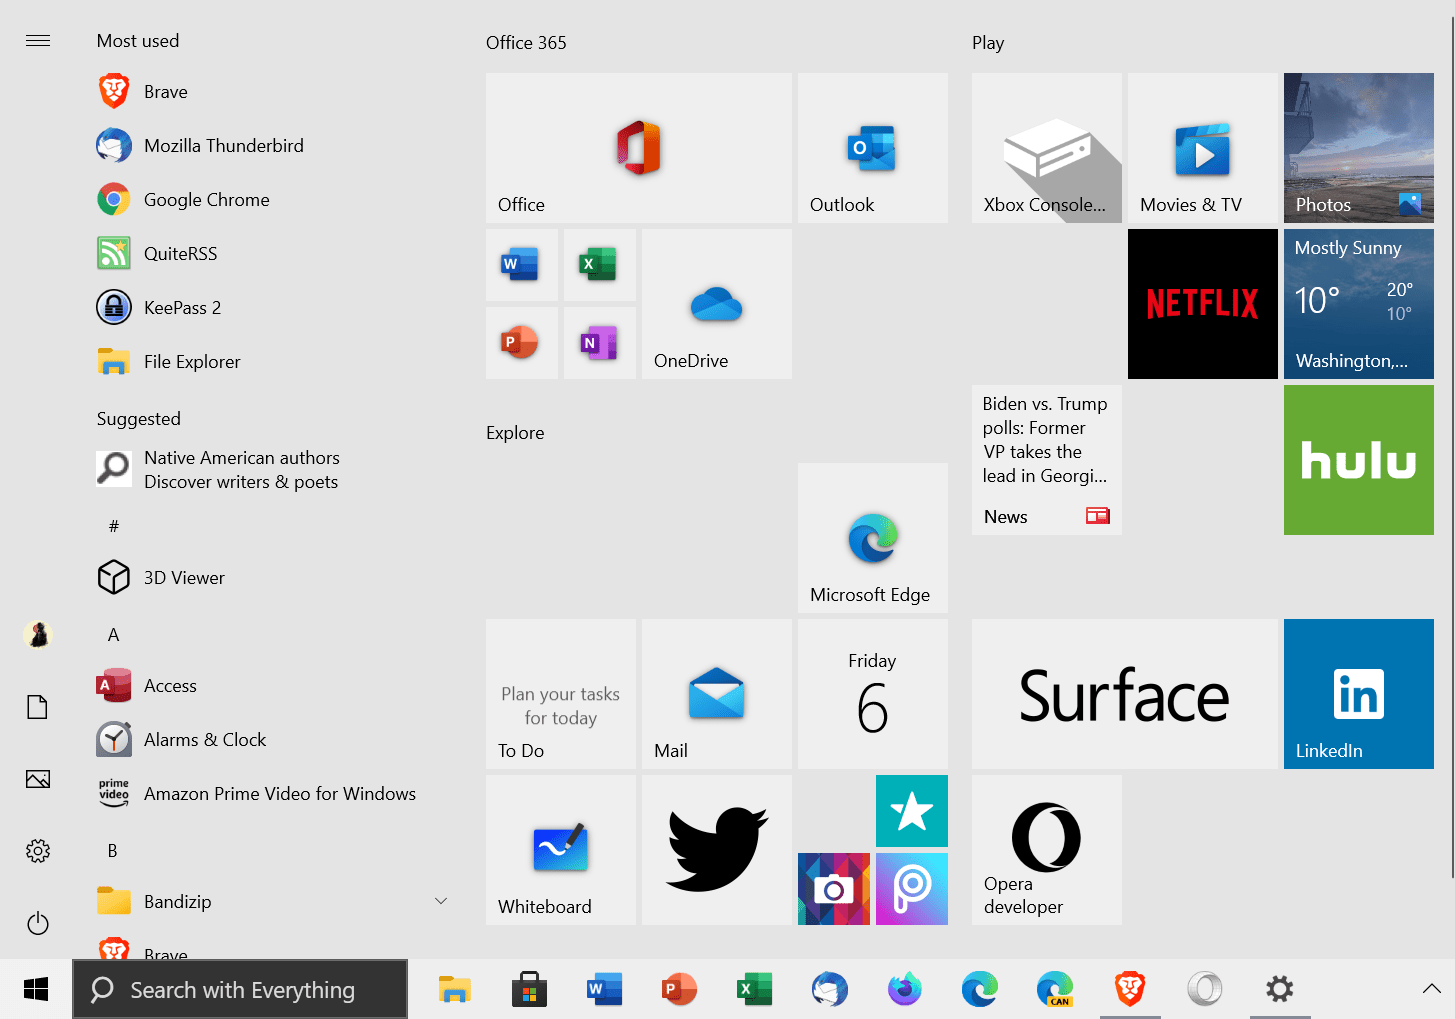Open Settings from the Start sidebar

tap(38, 851)
